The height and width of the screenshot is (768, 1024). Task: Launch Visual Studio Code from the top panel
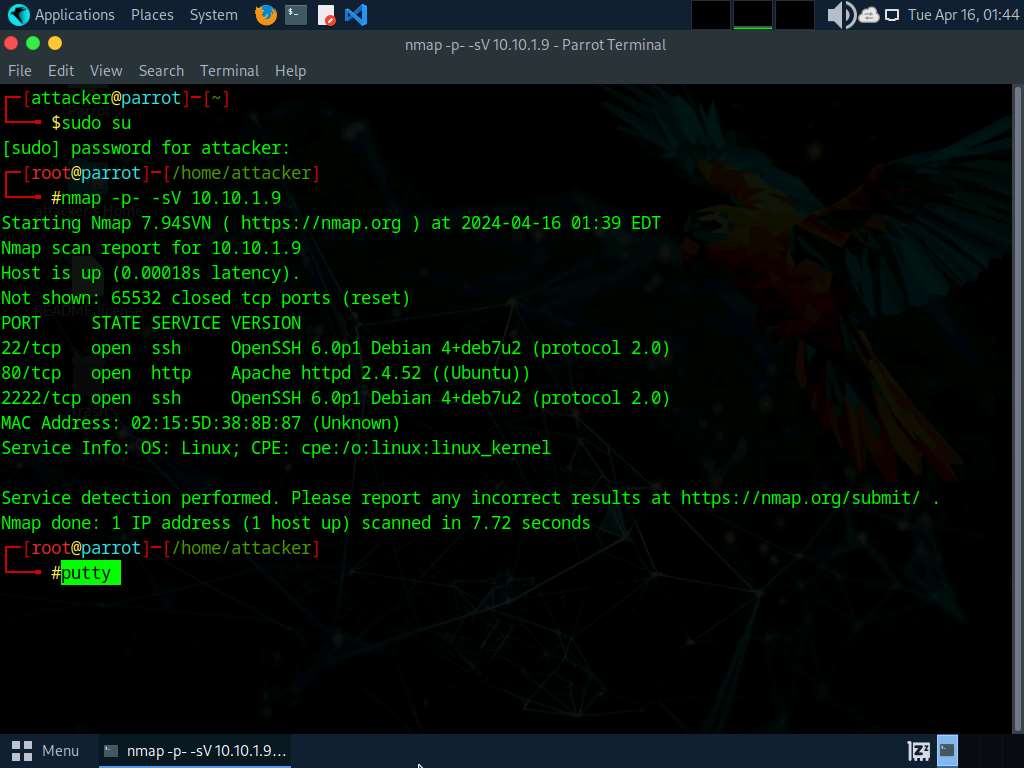coord(356,14)
